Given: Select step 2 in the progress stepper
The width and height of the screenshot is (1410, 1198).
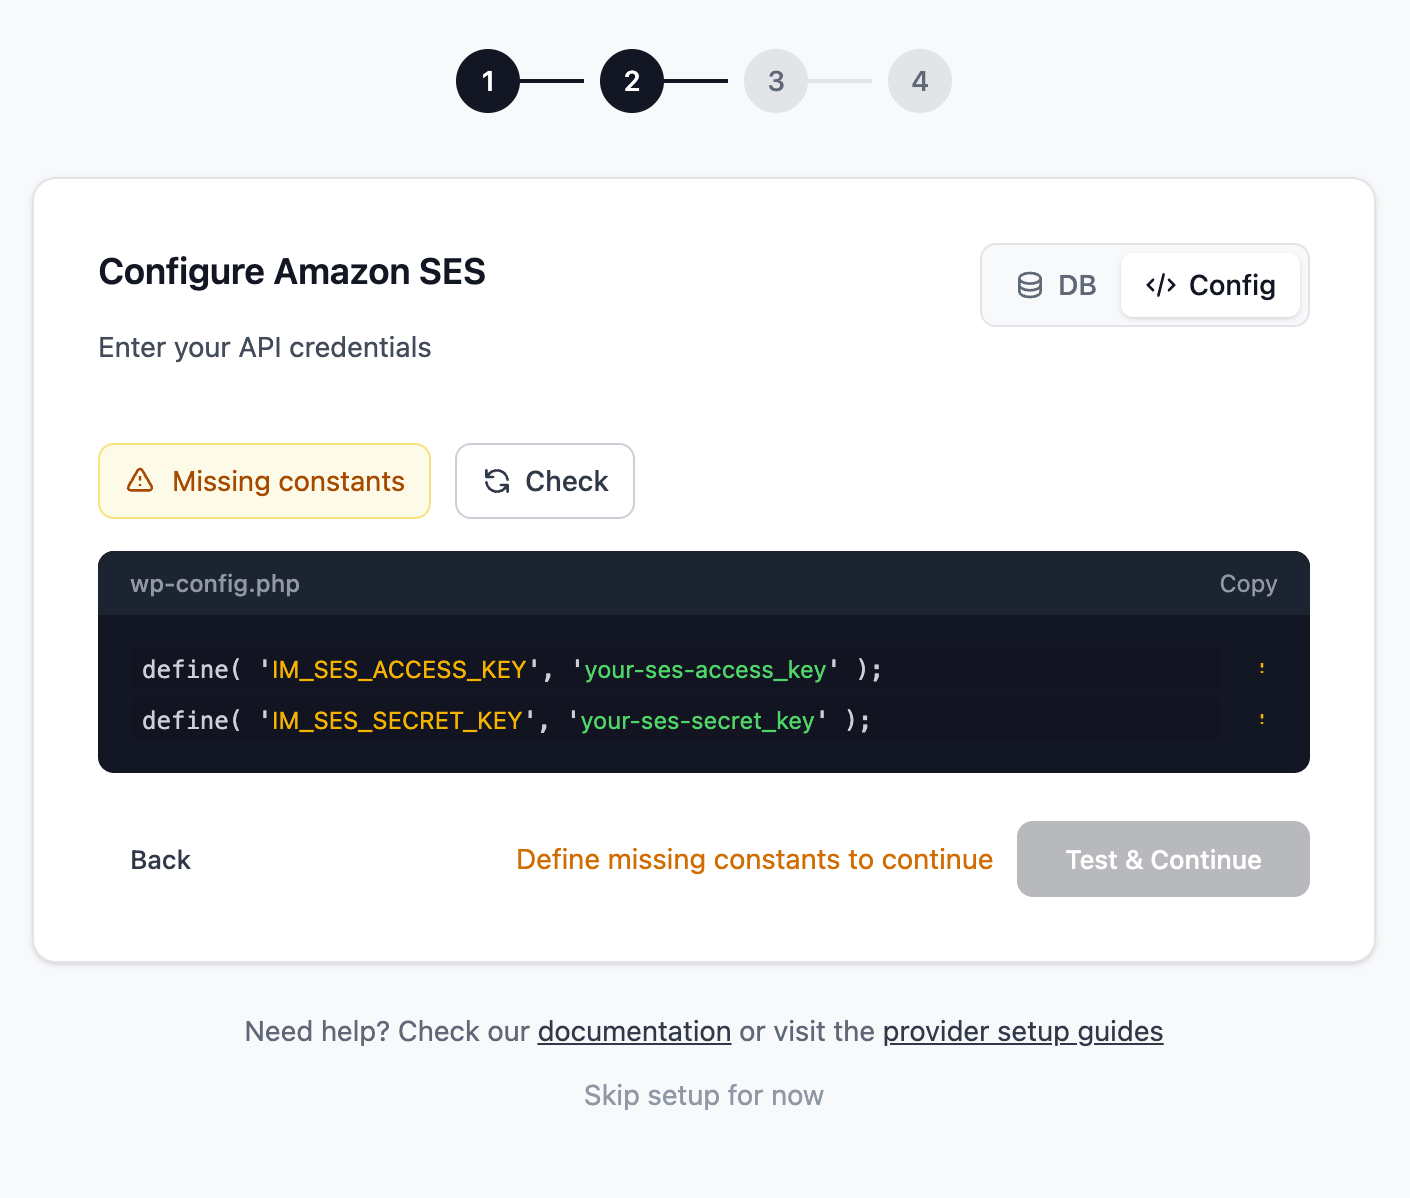Looking at the screenshot, I should (x=631, y=81).
